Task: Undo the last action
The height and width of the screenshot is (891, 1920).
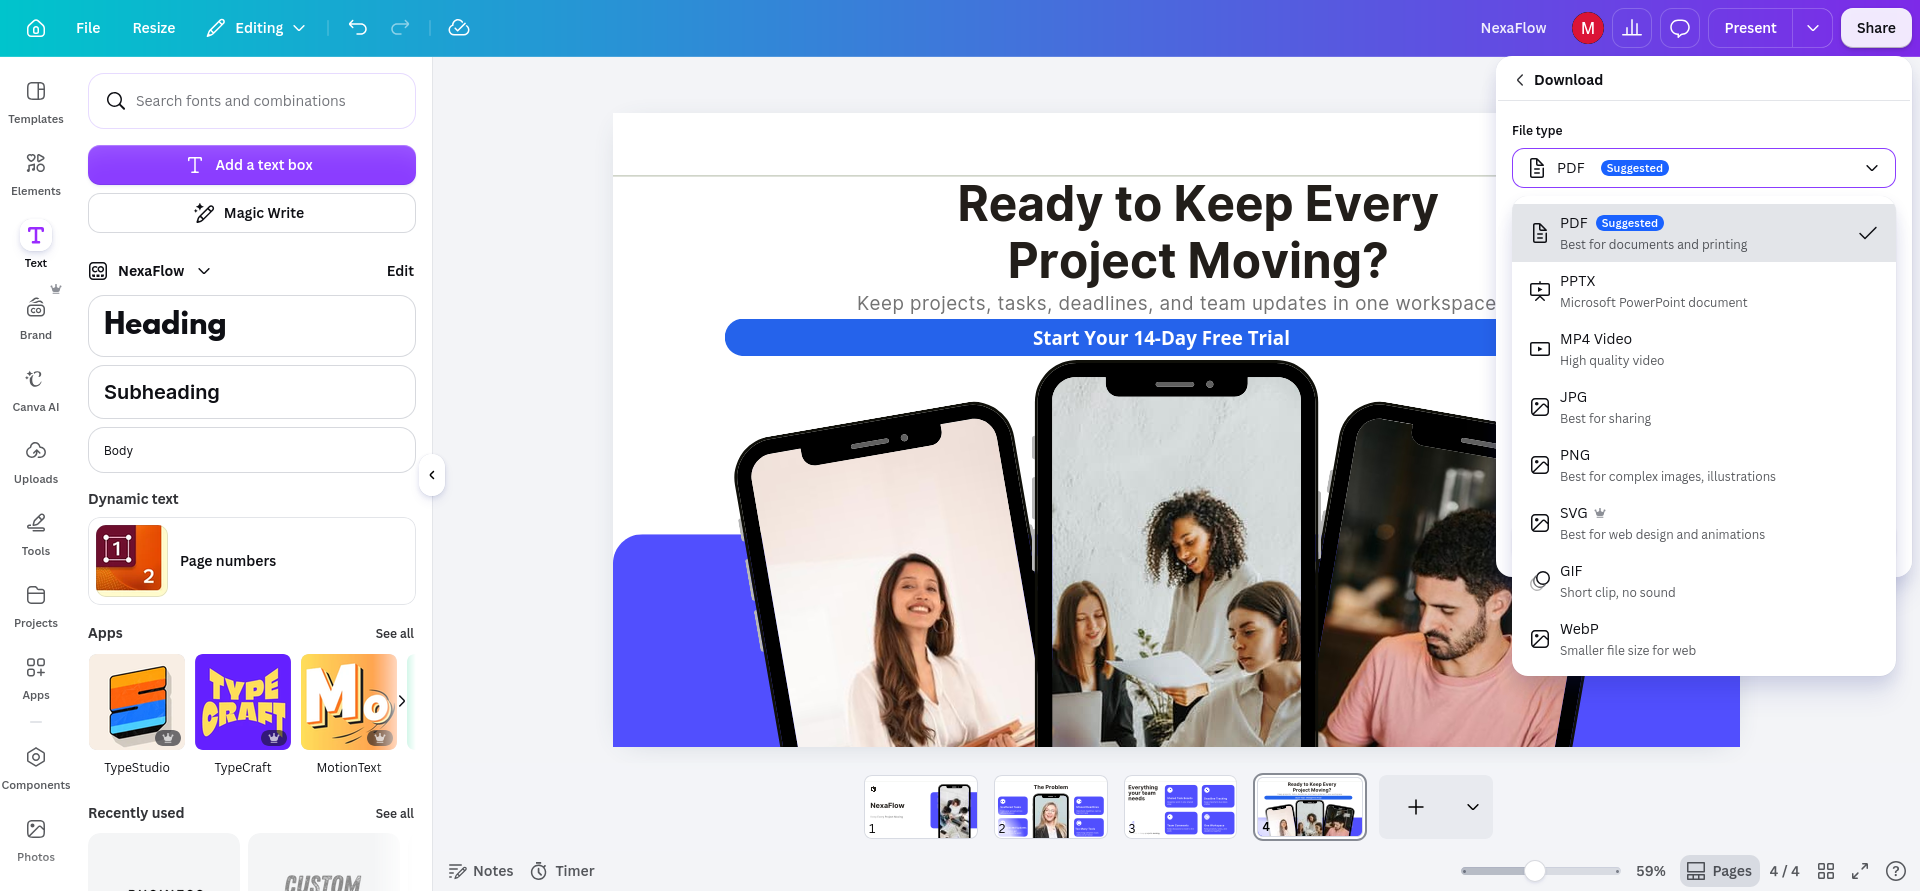Action: tap(357, 28)
